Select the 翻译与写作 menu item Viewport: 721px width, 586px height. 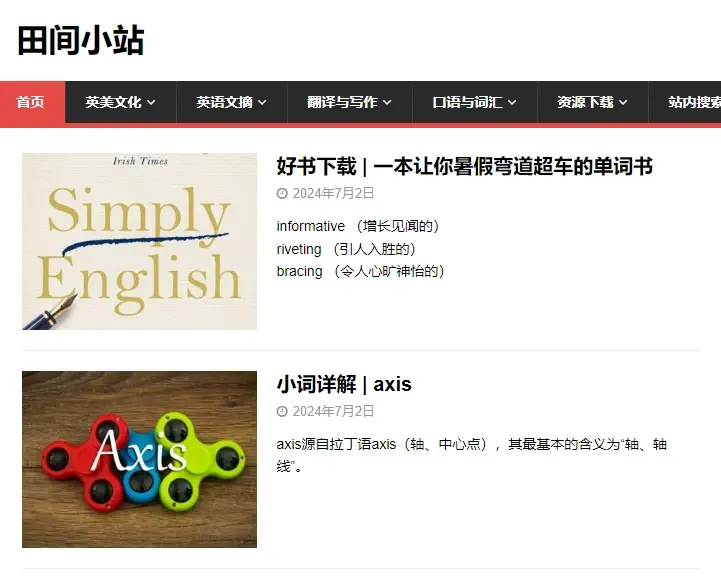click(x=350, y=102)
